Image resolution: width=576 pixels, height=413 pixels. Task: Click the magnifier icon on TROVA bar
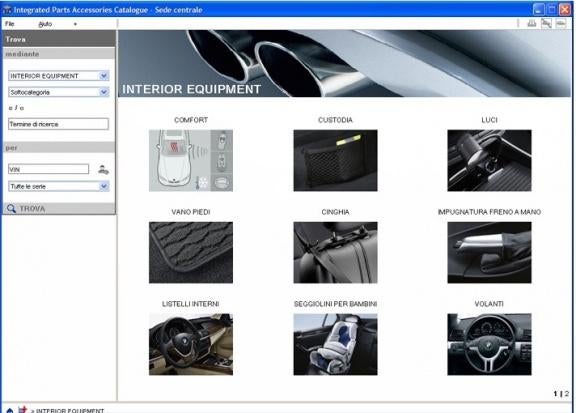pyautogui.click(x=11, y=208)
